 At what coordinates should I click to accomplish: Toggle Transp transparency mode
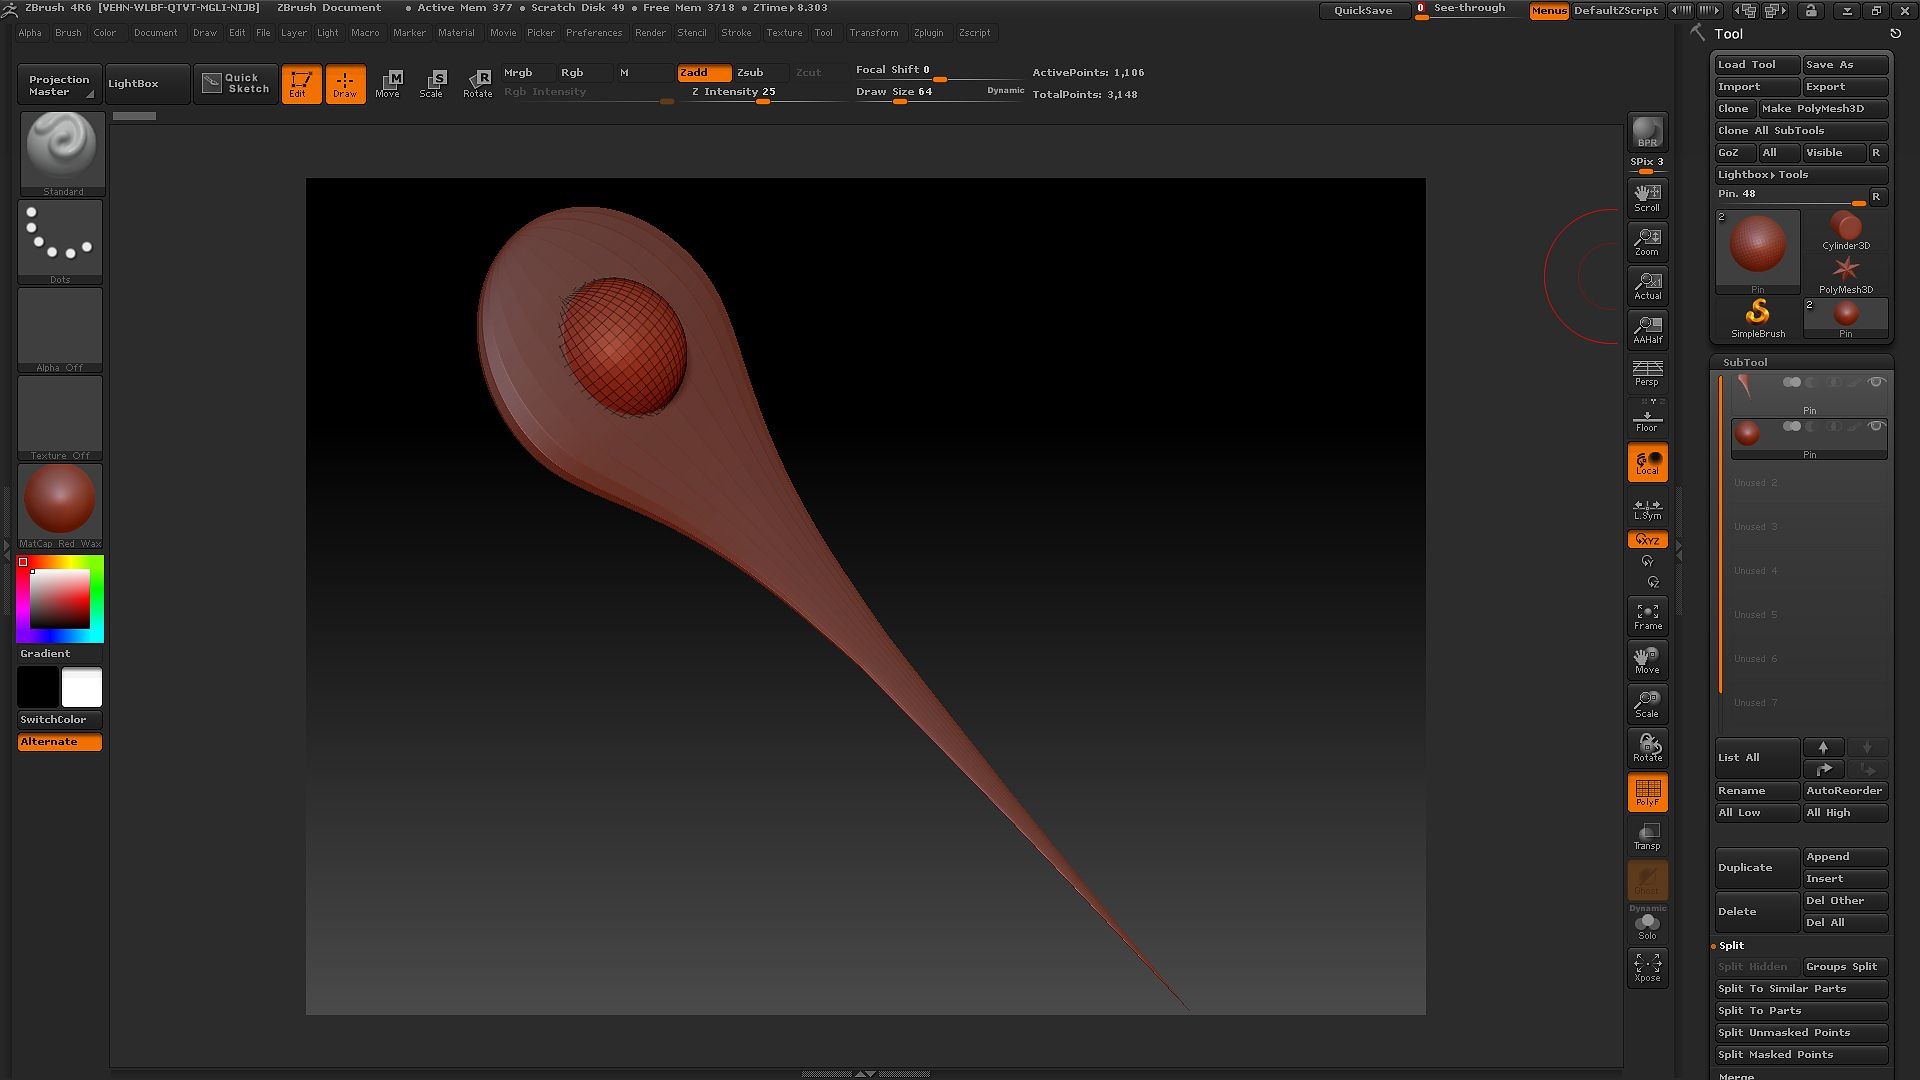tap(1647, 836)
